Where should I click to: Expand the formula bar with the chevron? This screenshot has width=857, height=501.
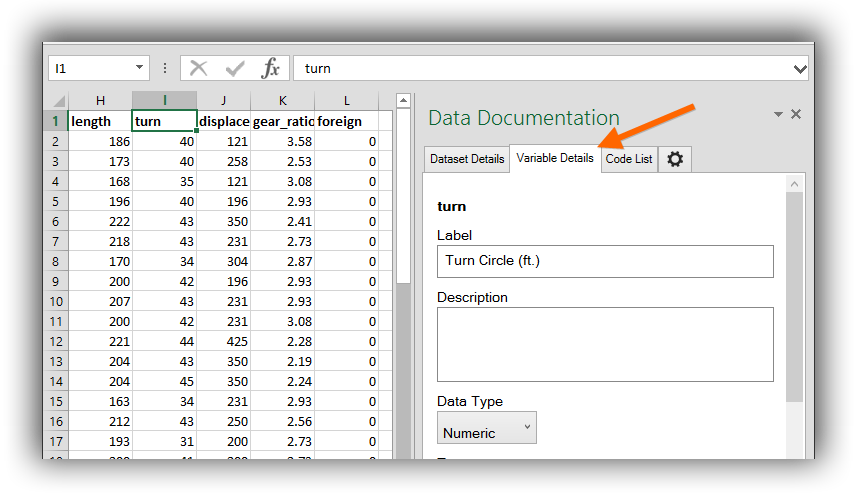tap(800, 69)
